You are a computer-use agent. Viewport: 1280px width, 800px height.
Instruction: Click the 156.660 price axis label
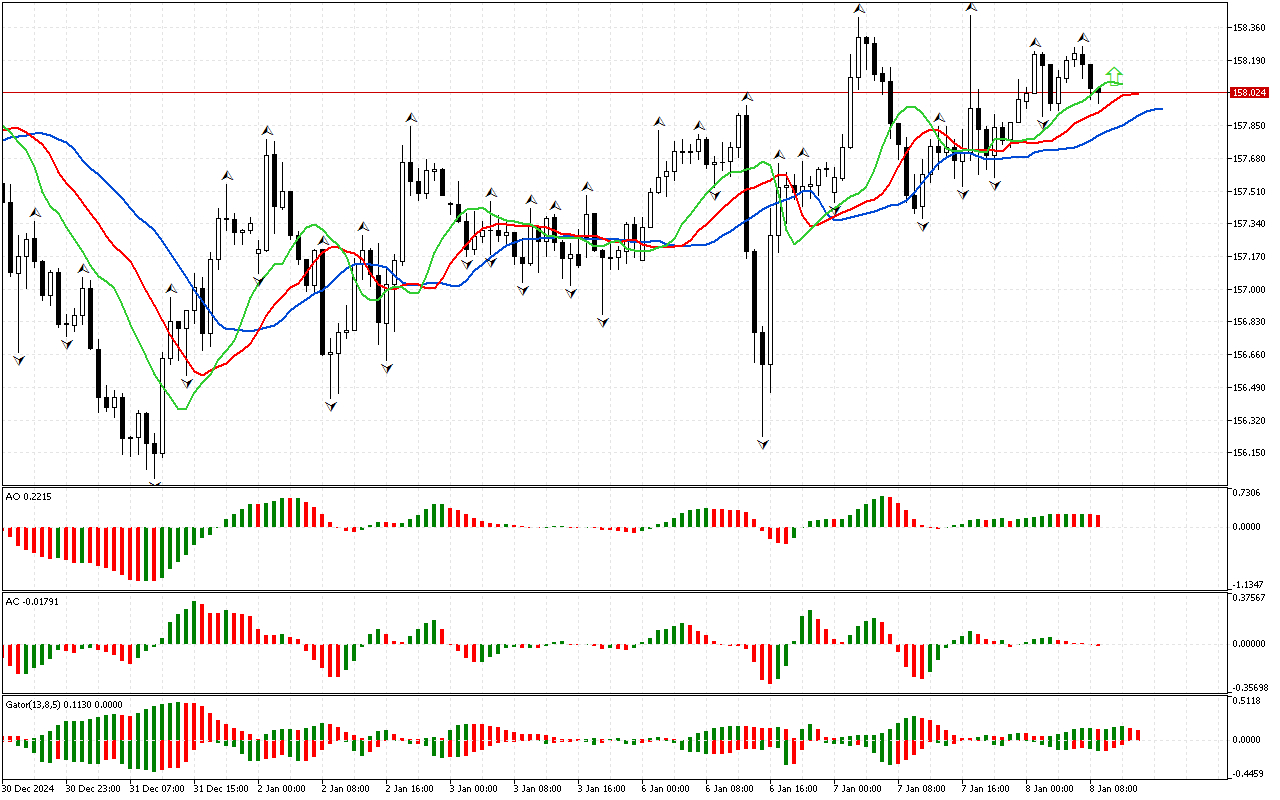coord(1250,355)
